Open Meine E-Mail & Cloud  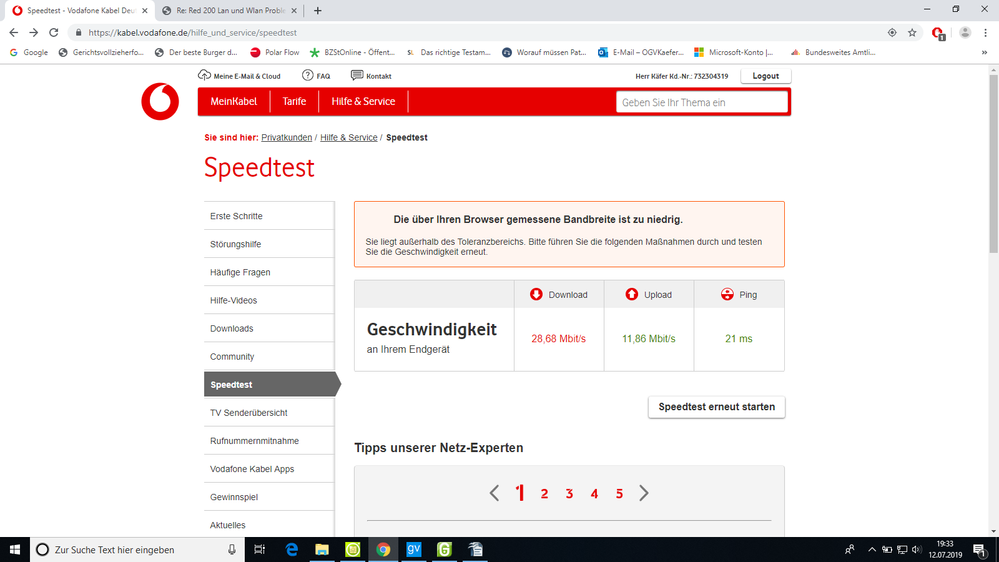(x=239, y=76)
